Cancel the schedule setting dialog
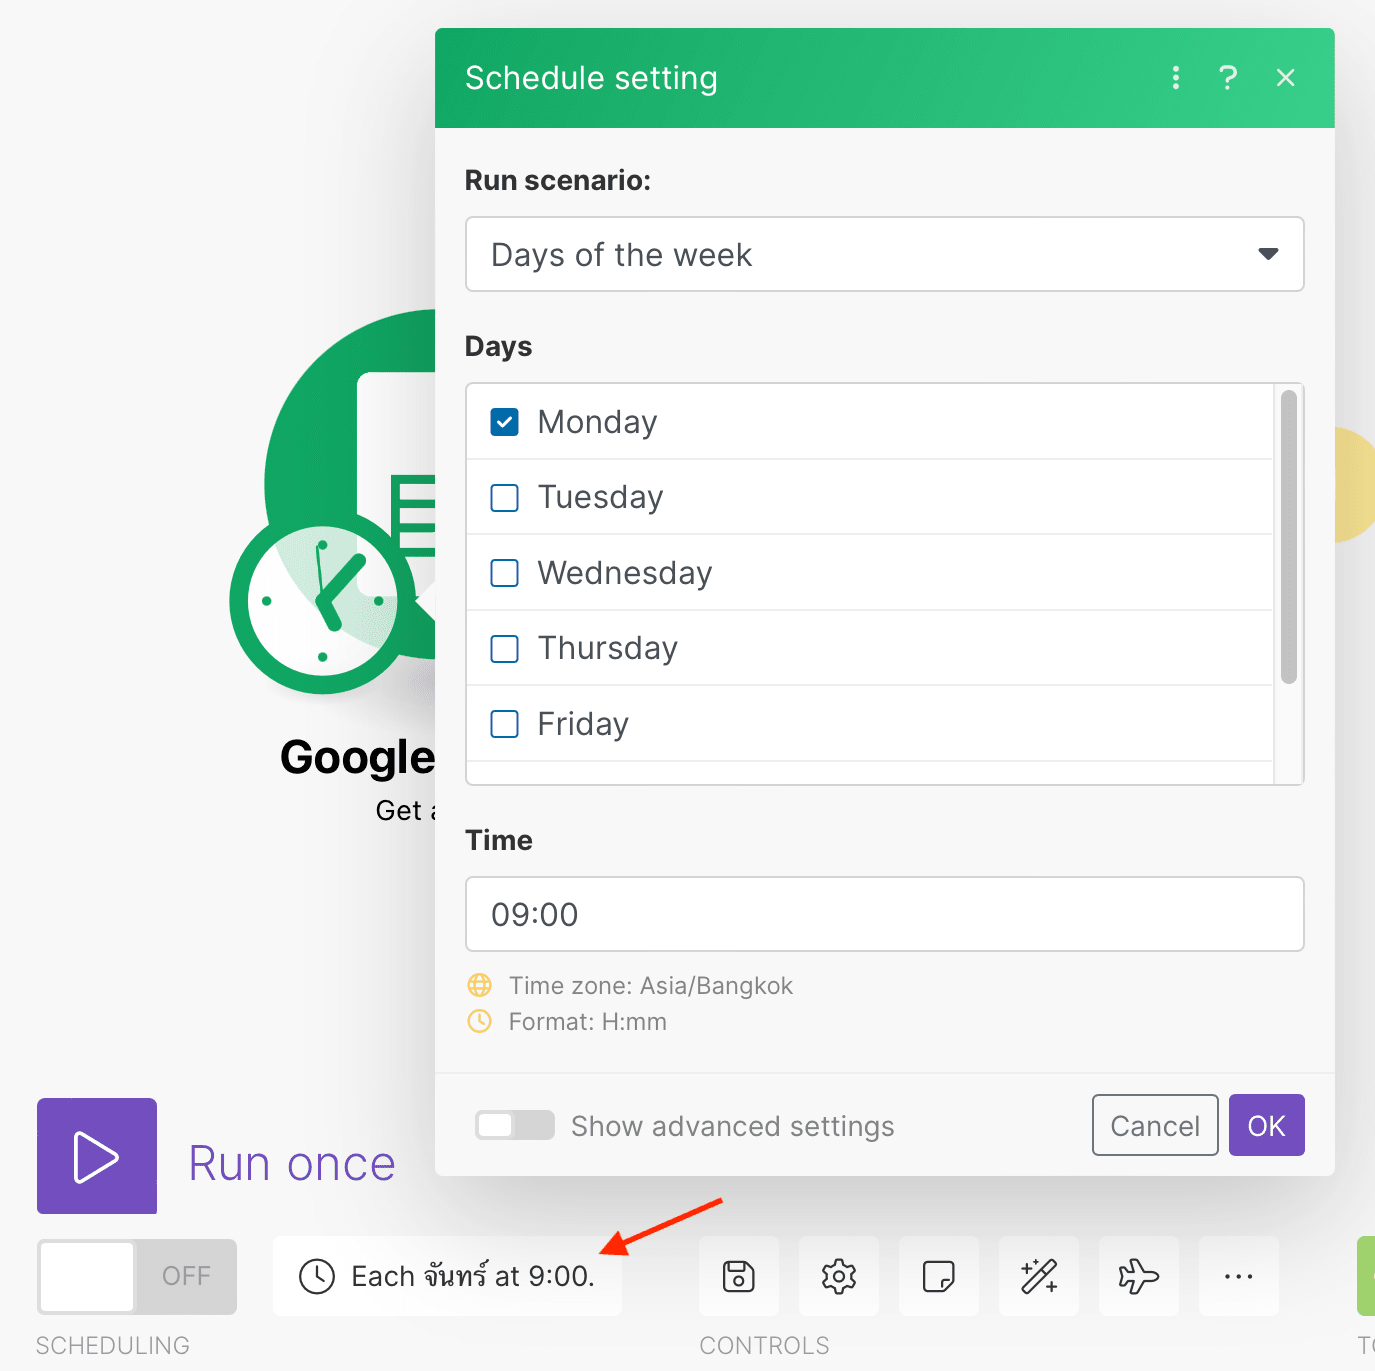Screen dimensions: 1375x1371 (x=1154, y=1125)
